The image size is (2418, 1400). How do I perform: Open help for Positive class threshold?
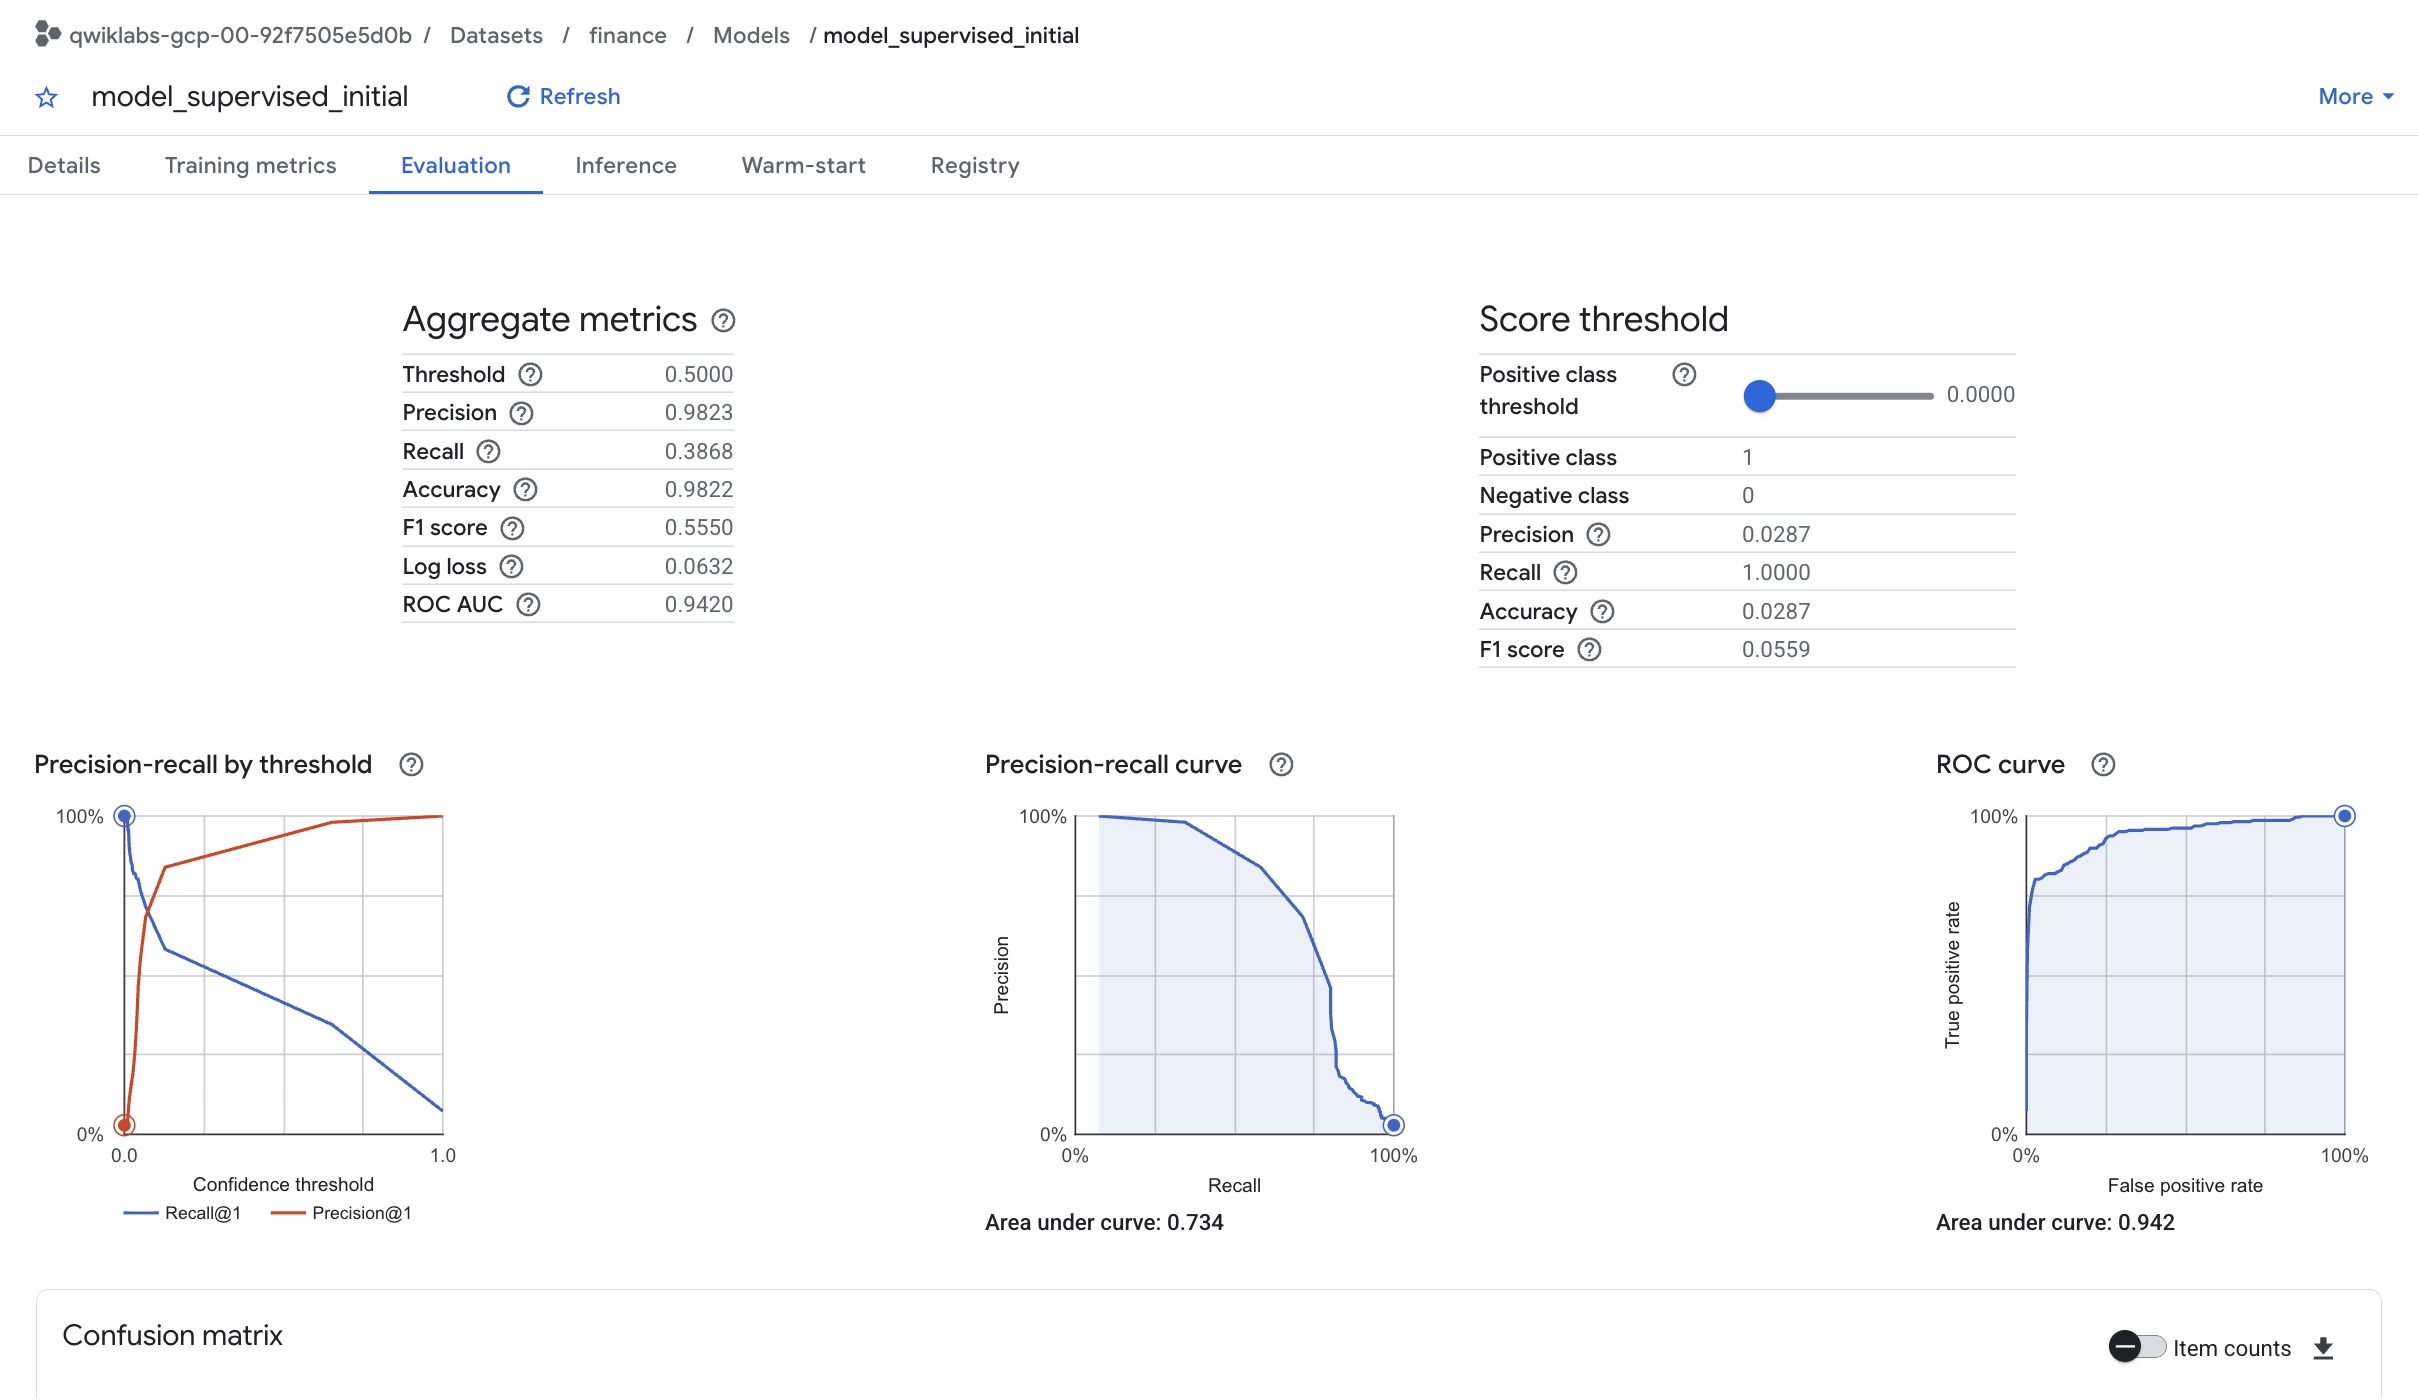click(1684, 374)
